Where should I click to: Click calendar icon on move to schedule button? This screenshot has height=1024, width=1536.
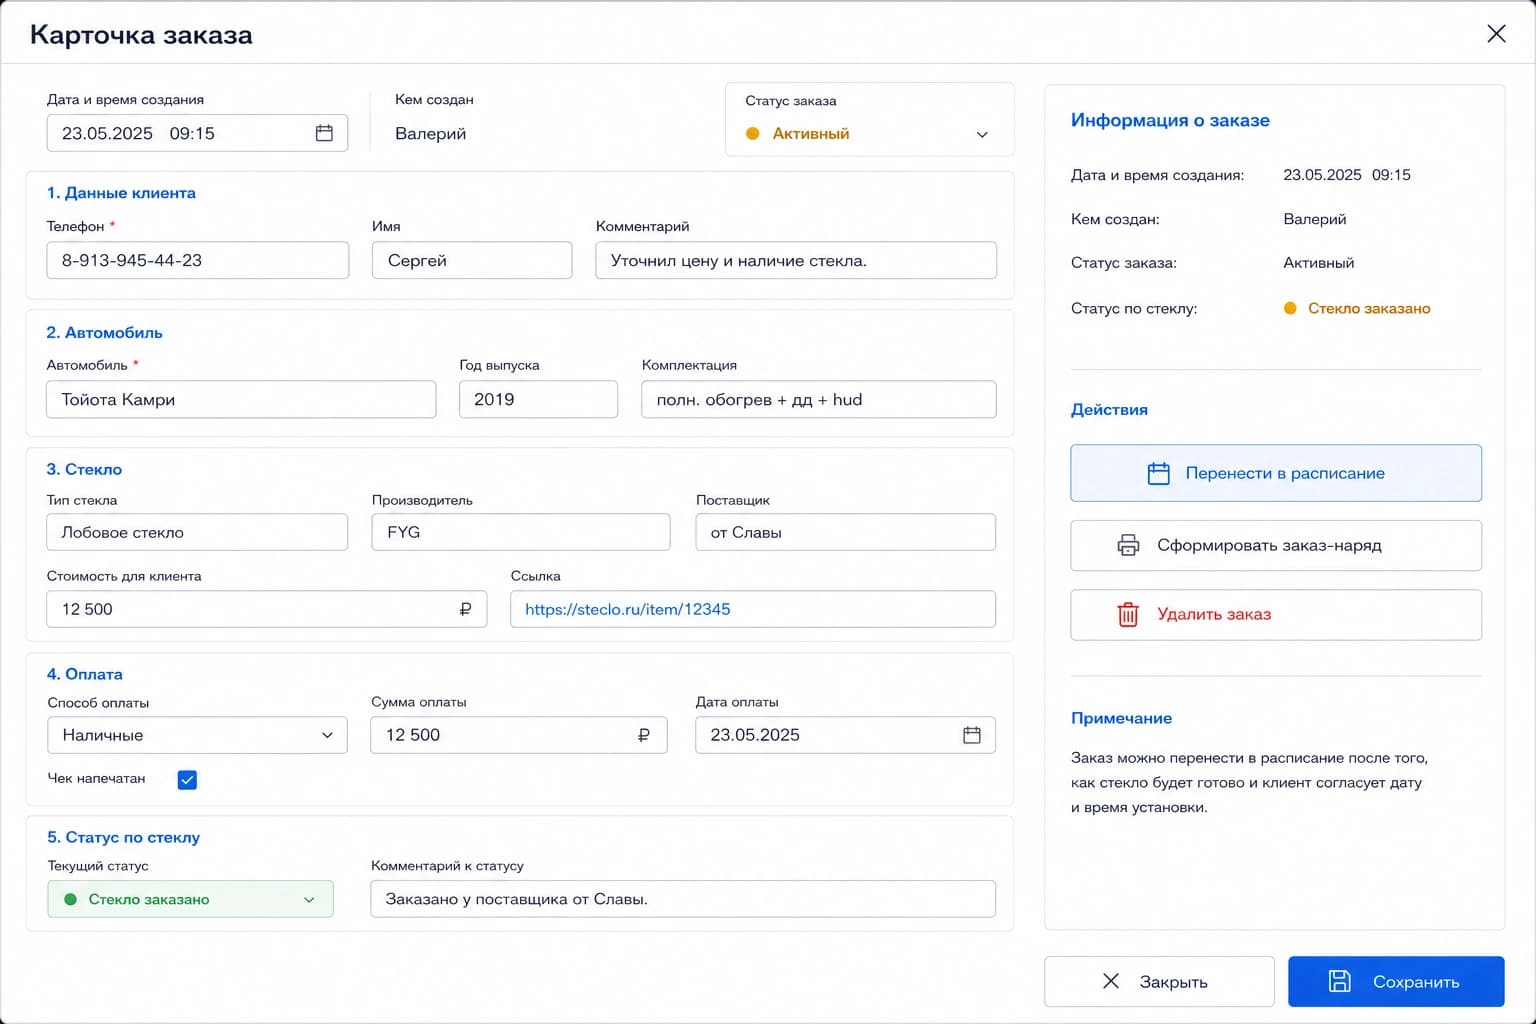point(1158,473)
